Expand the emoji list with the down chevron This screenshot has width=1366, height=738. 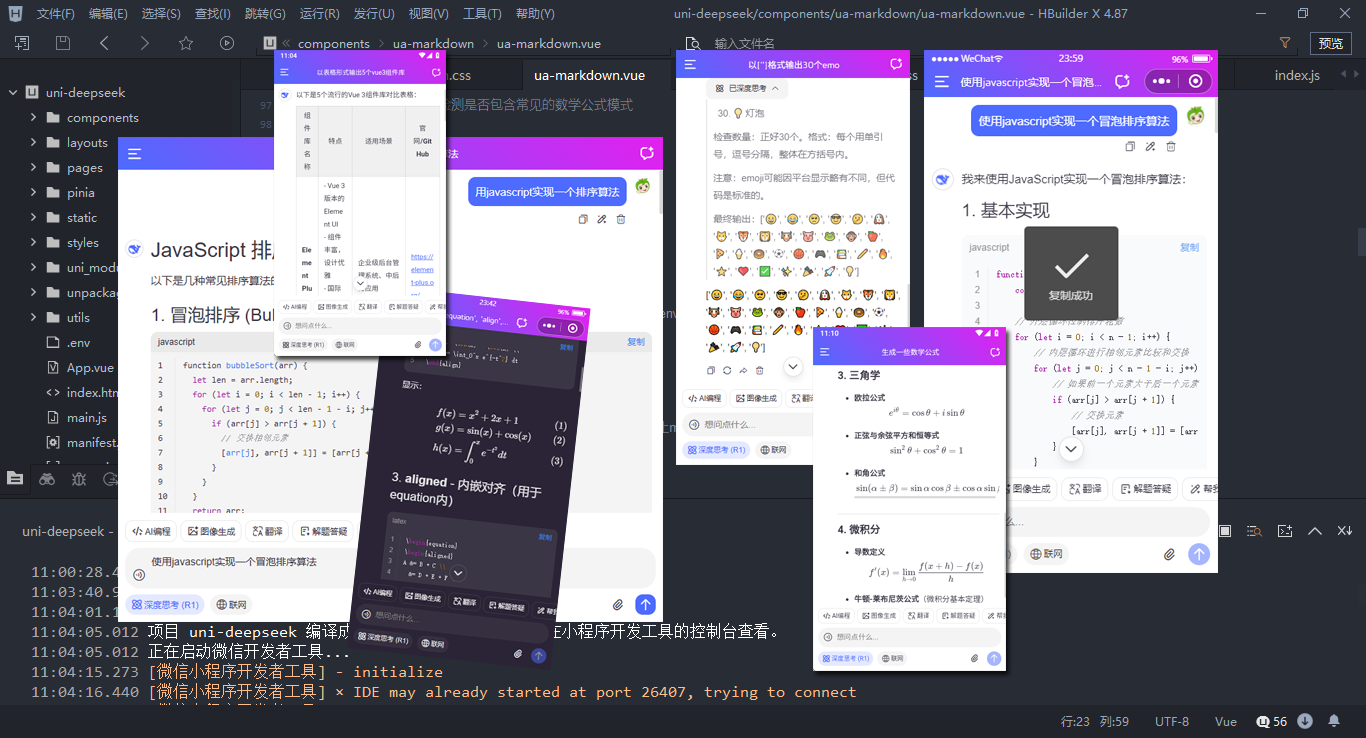coord(793,366)
